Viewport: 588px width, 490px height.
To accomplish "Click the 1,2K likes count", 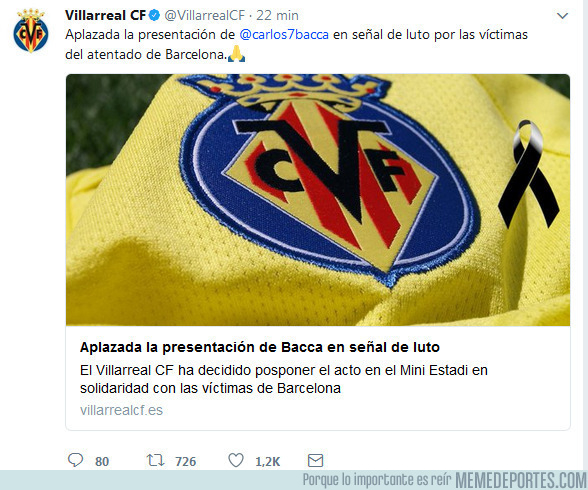I will (x=268, y=462).
